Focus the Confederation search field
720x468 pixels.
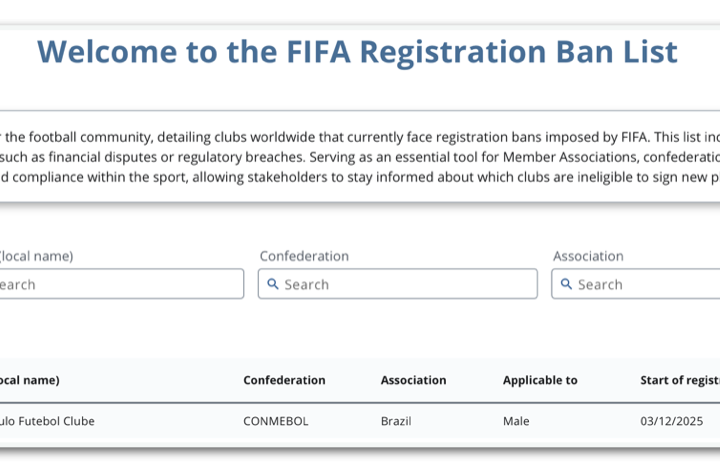tap(405, 284)
